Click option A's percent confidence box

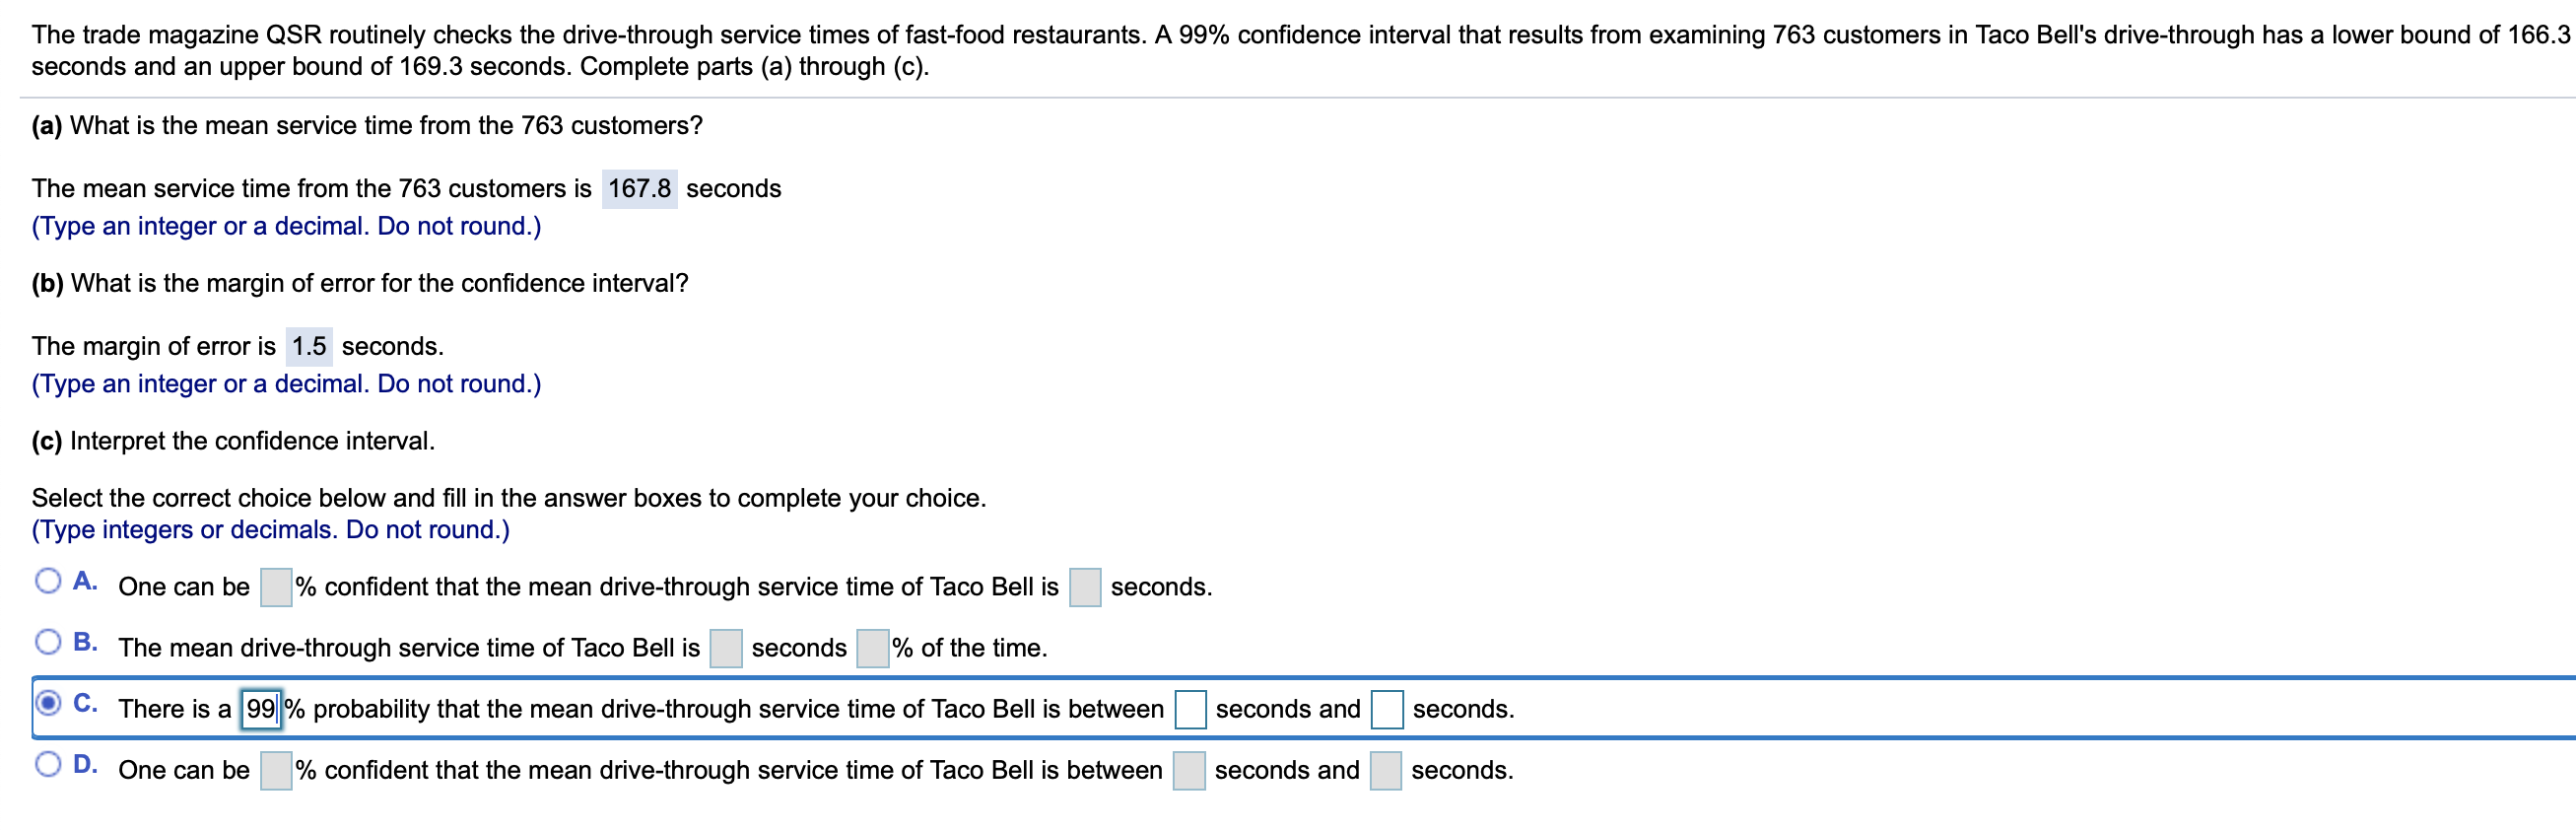pyautogui.click(x=276, y=588)
